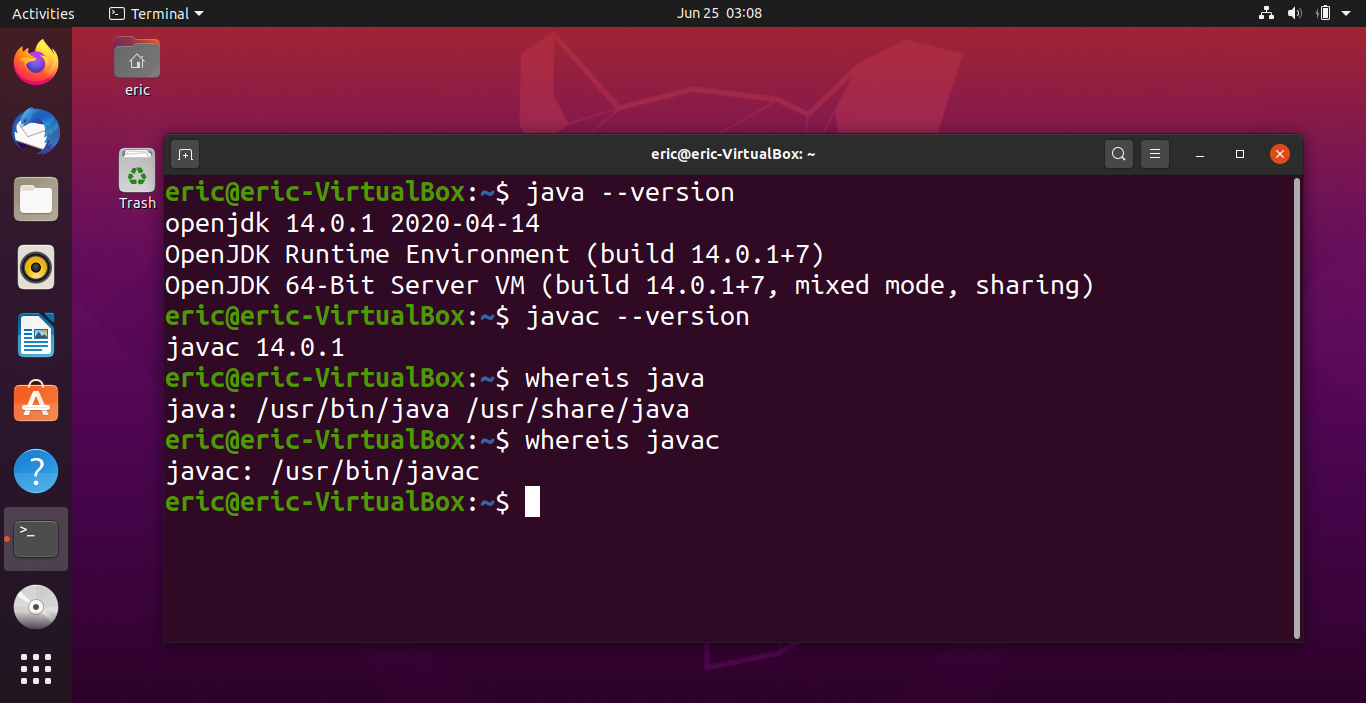This screenshot has width=1366, height=703.
Task: Open the network status indicator
Action: pos(1266,13)
